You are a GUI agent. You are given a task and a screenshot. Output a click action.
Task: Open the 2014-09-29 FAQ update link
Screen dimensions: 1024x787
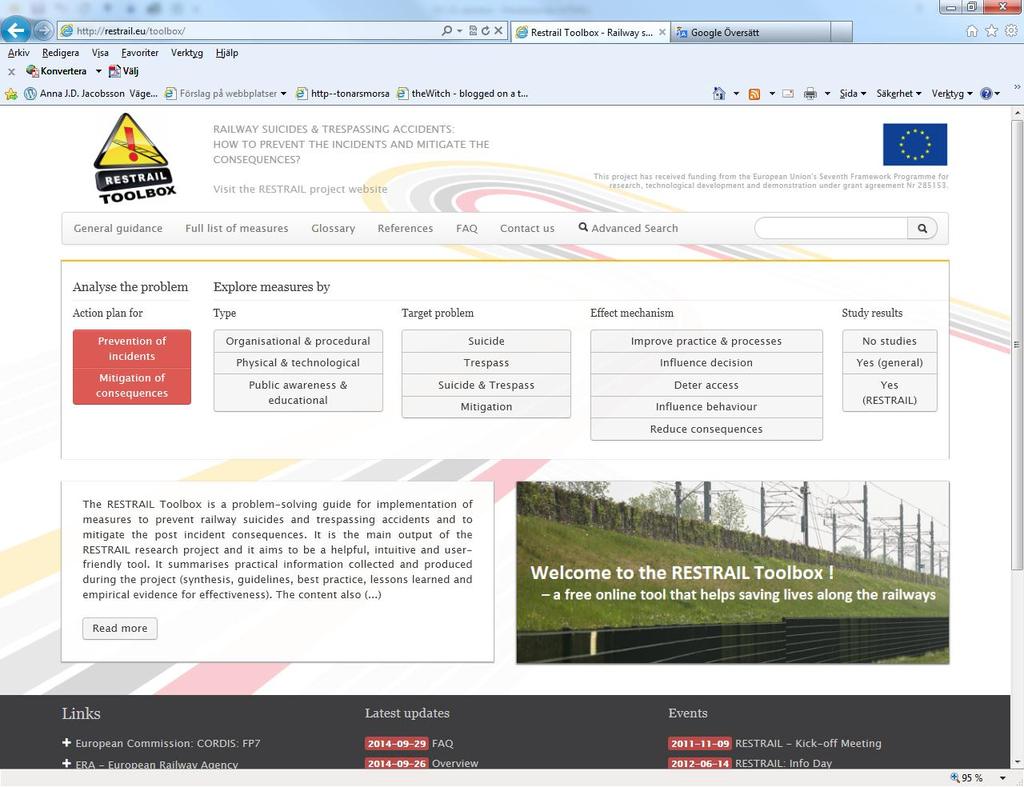click(x=409, y=743)
